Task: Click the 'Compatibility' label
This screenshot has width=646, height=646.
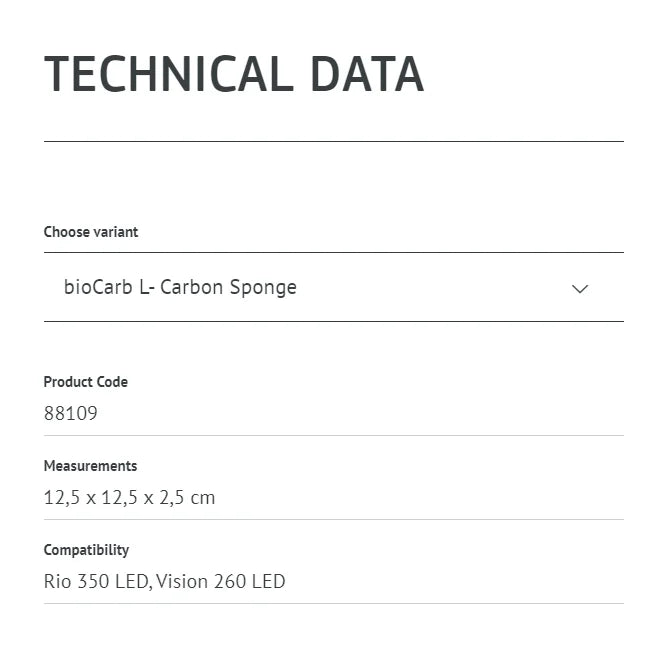Action: point(87,550)
